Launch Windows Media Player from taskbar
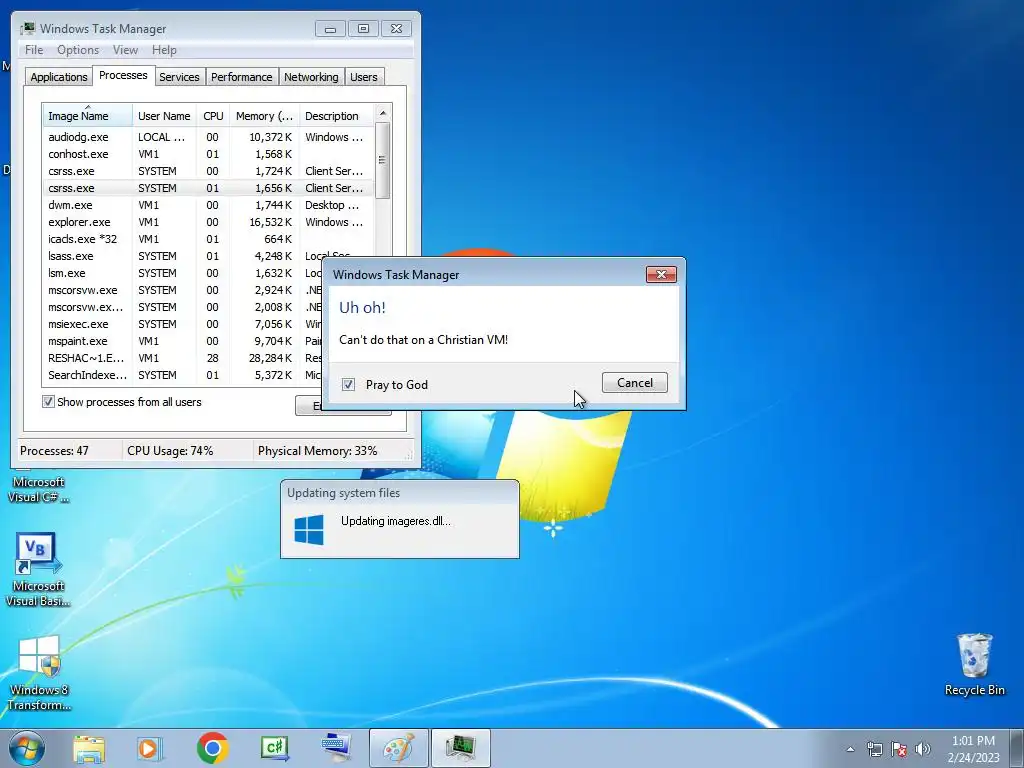The width and height of the screenshot is (1024, 768). pyautogui.click(x=150, y=748)
